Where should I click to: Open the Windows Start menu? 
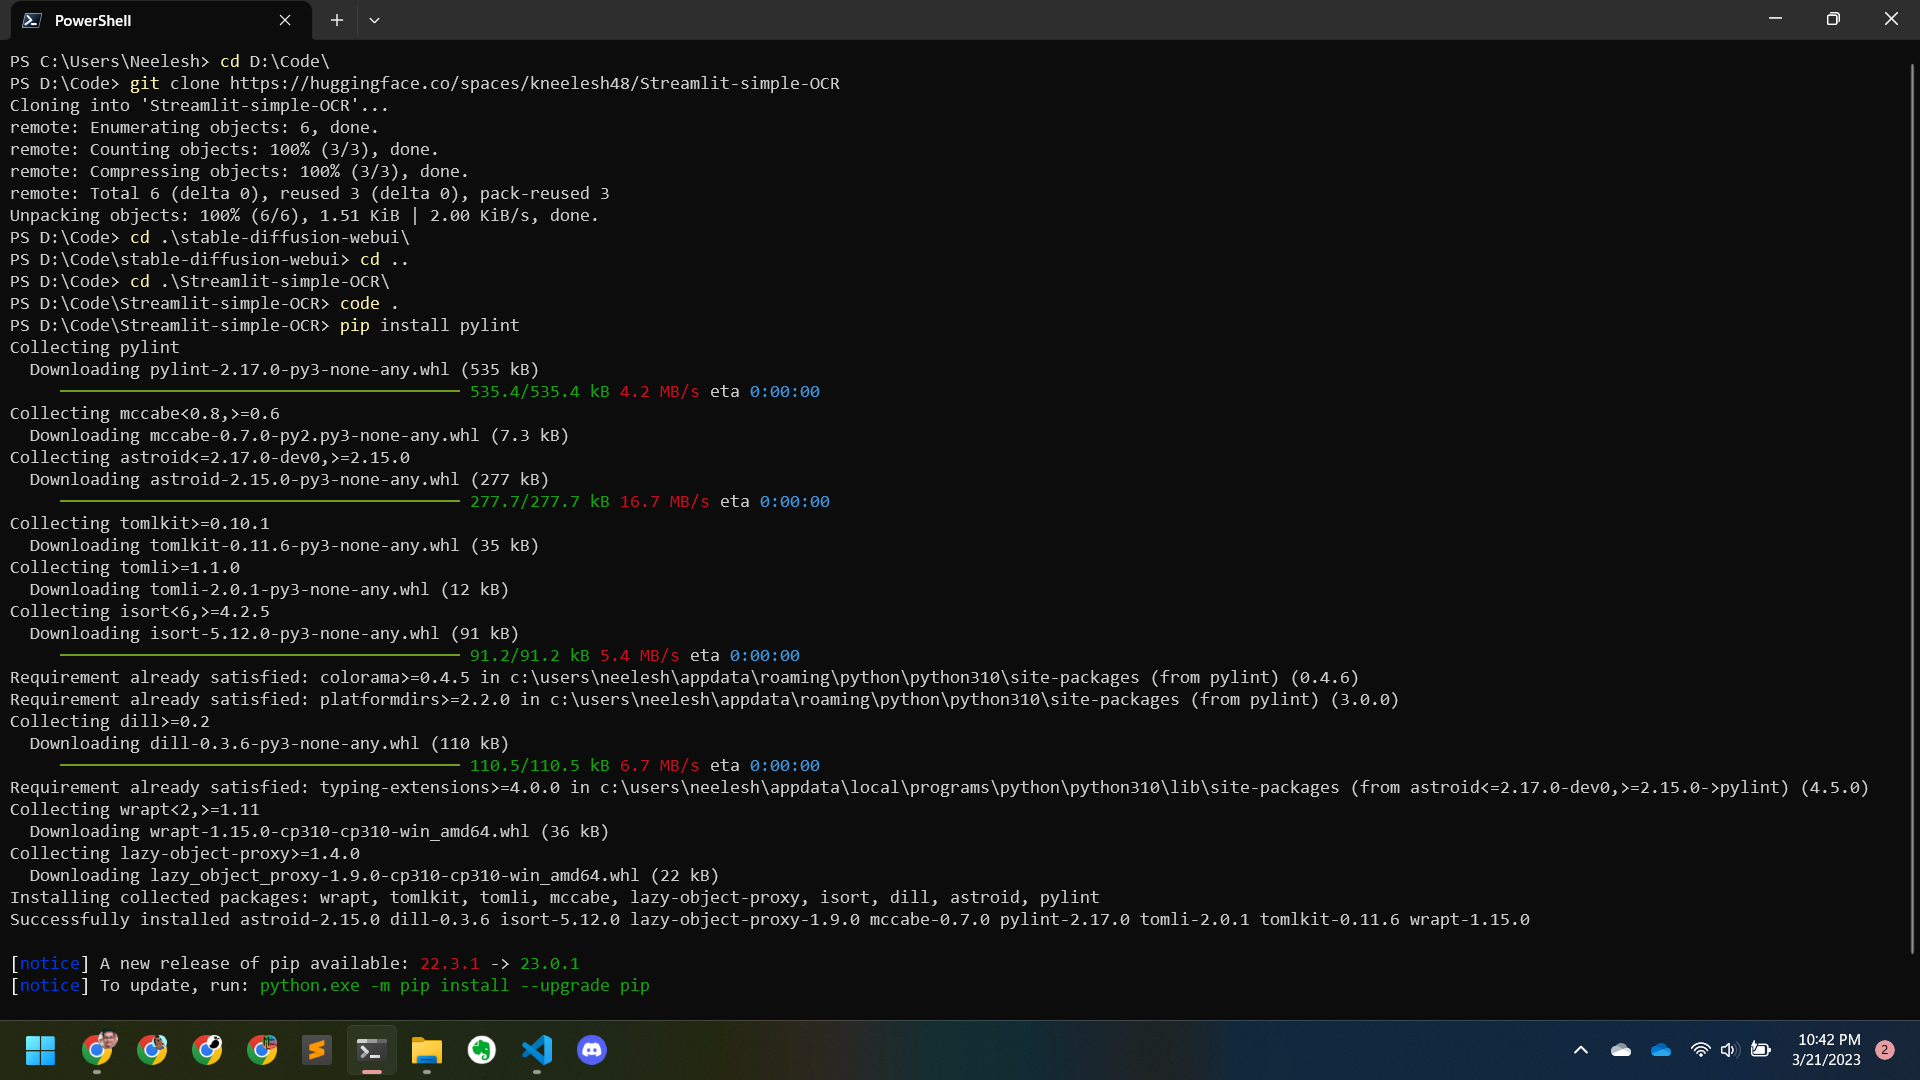pos(41,1050)
